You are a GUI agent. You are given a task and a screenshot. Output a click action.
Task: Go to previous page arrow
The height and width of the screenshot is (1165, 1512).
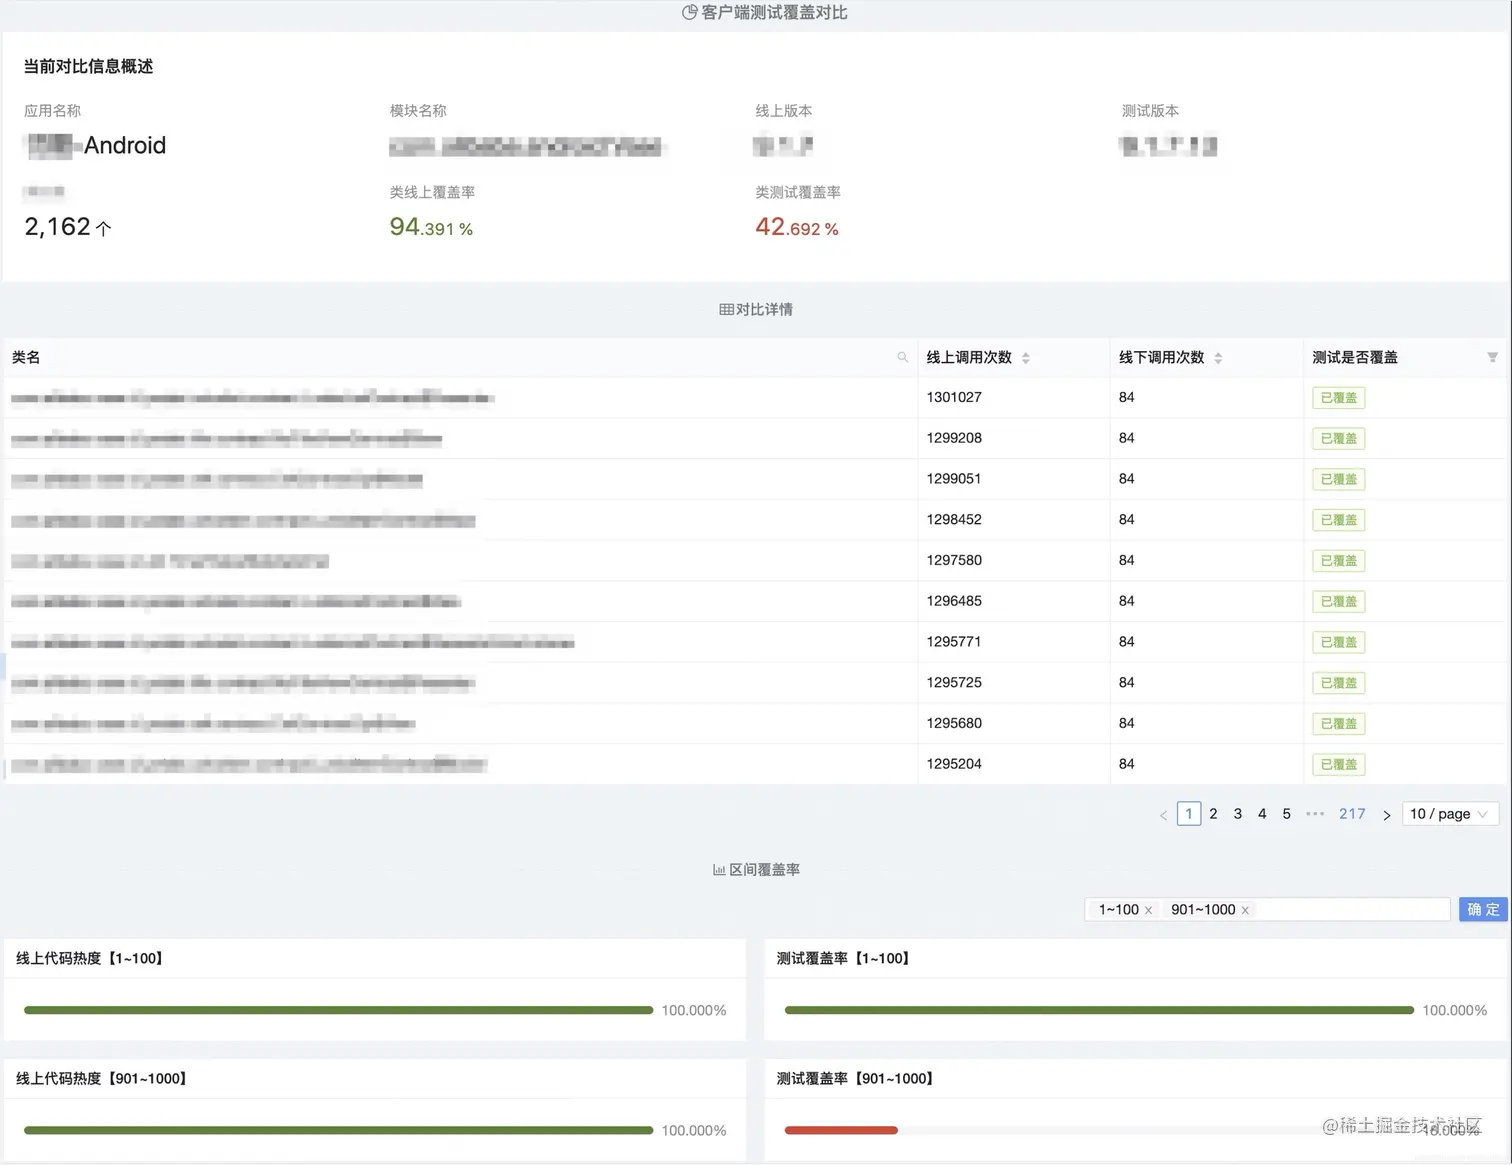coord(1163,815)
